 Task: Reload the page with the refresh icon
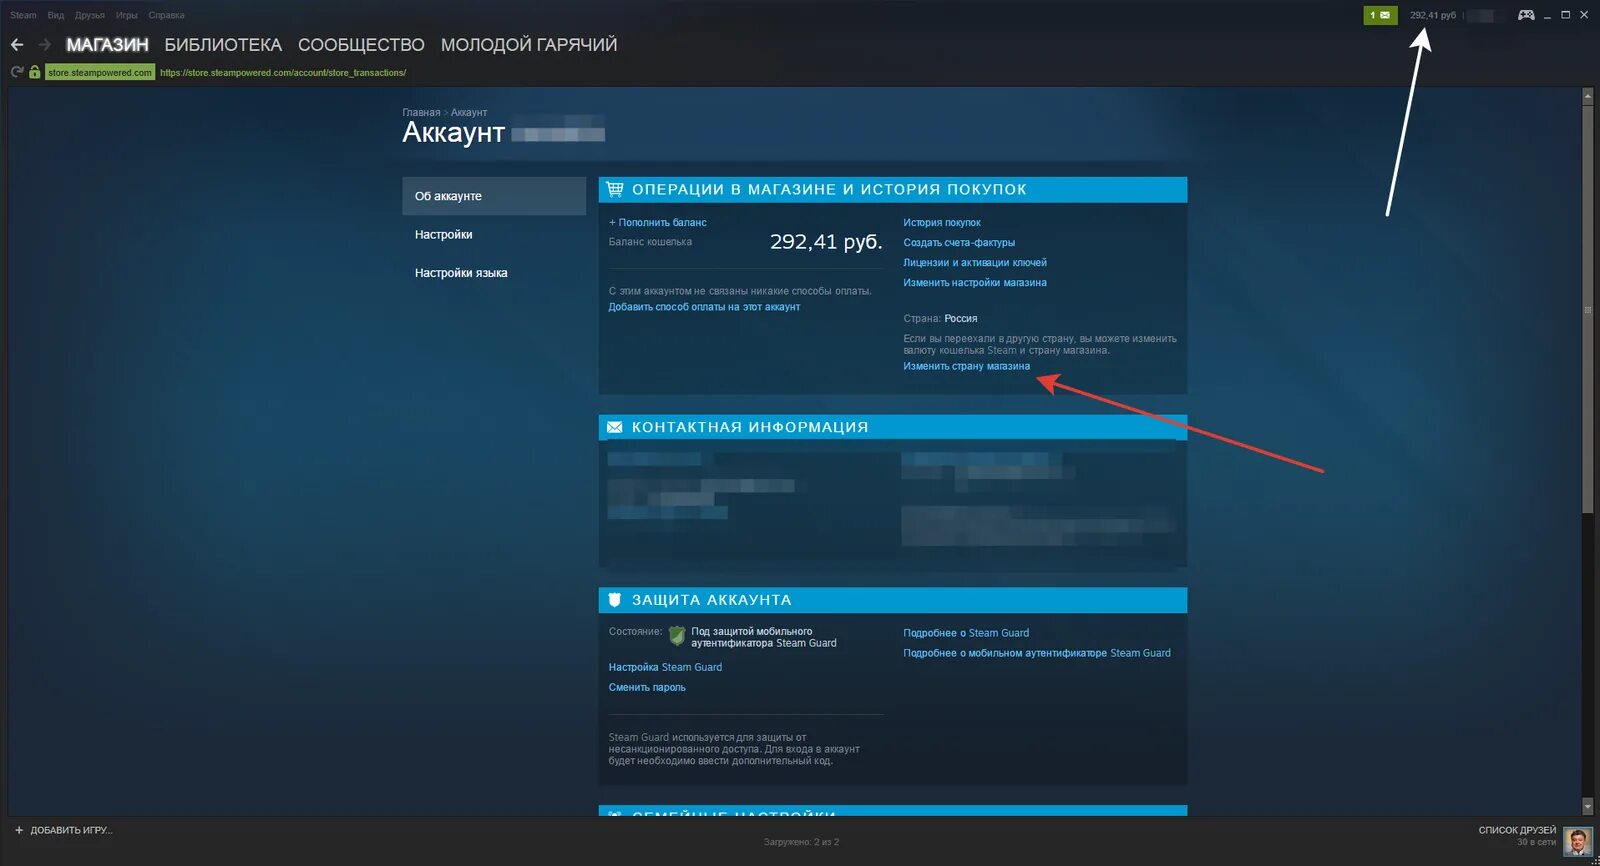tap(17, 72)
